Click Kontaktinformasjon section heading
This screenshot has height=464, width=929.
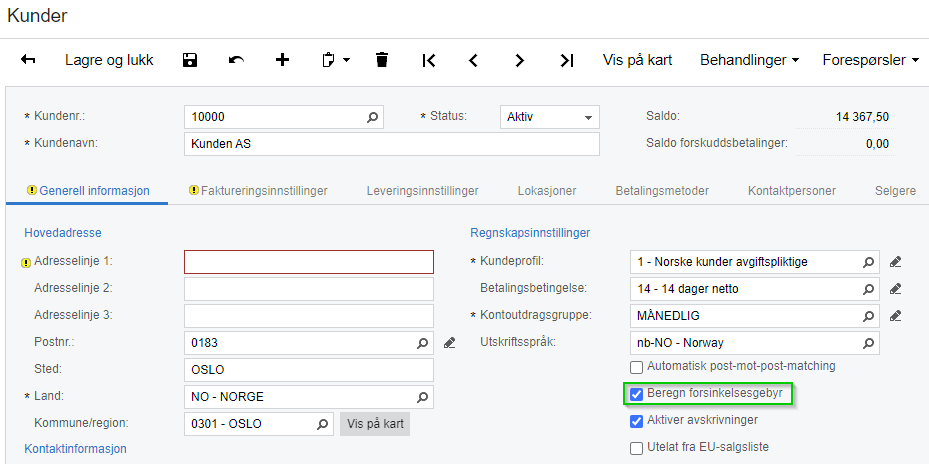pos(75,449)
